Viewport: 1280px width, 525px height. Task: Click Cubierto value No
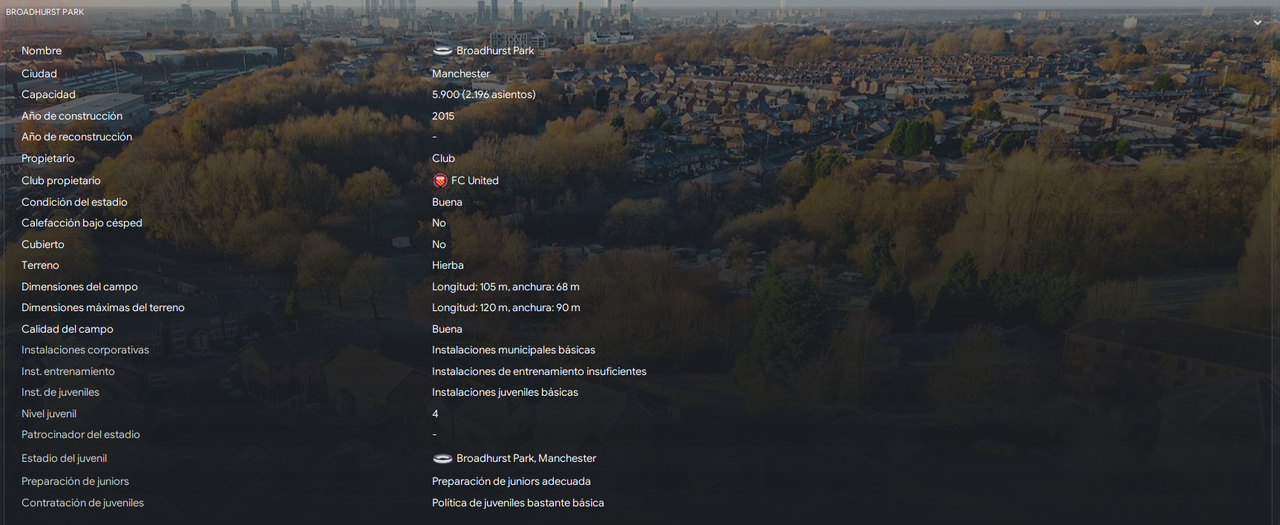(x=439, y=244)
